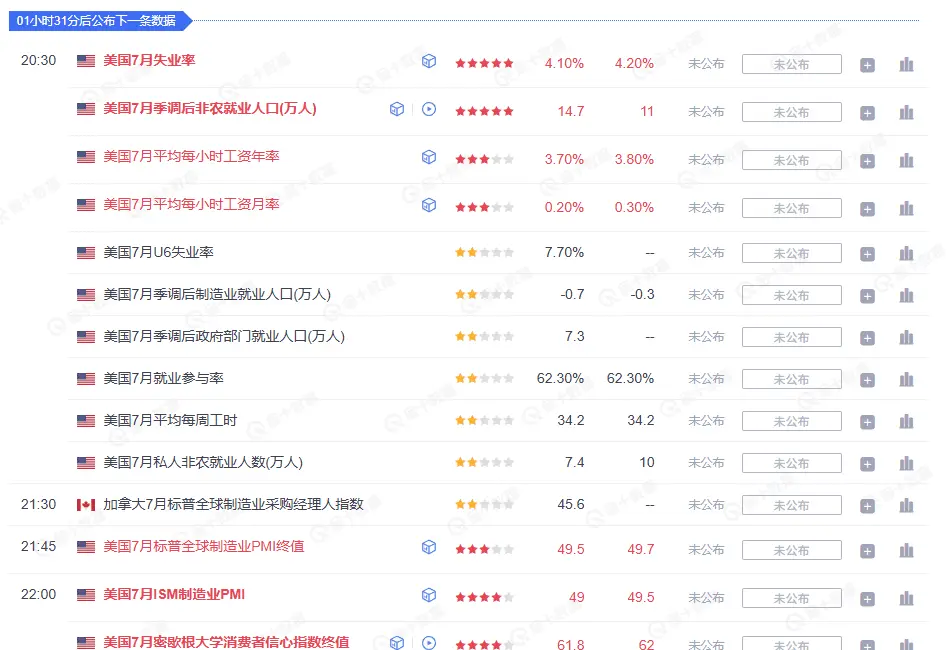The width and height of the screenshot is (951, 650).
Task: Click cube icon for 美国7月平均每小时工资年率
Action: click(429, 157)
